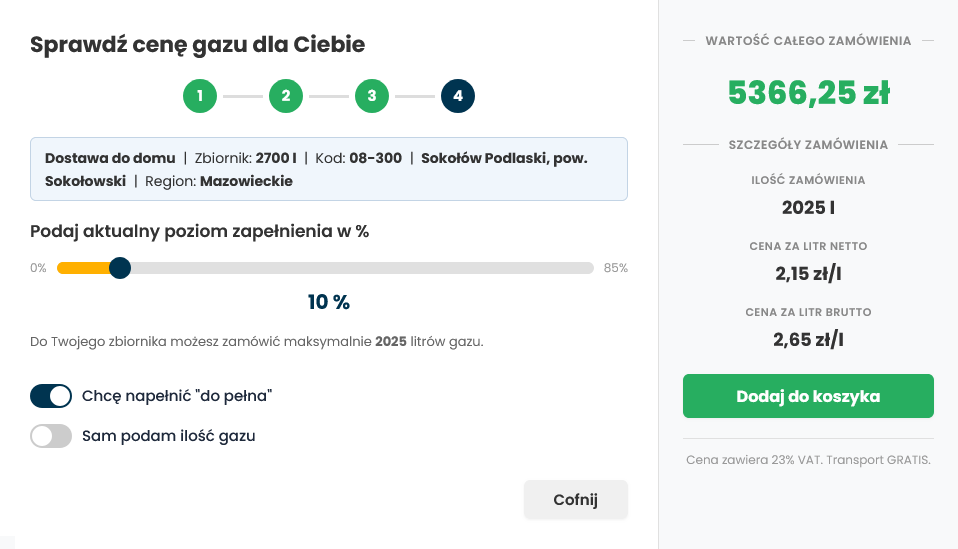Image resolution: width=958 pixels, height=549 pixels.
Task: Enable "Sam podam ilość gazu" switch
Action: [51, 436]
